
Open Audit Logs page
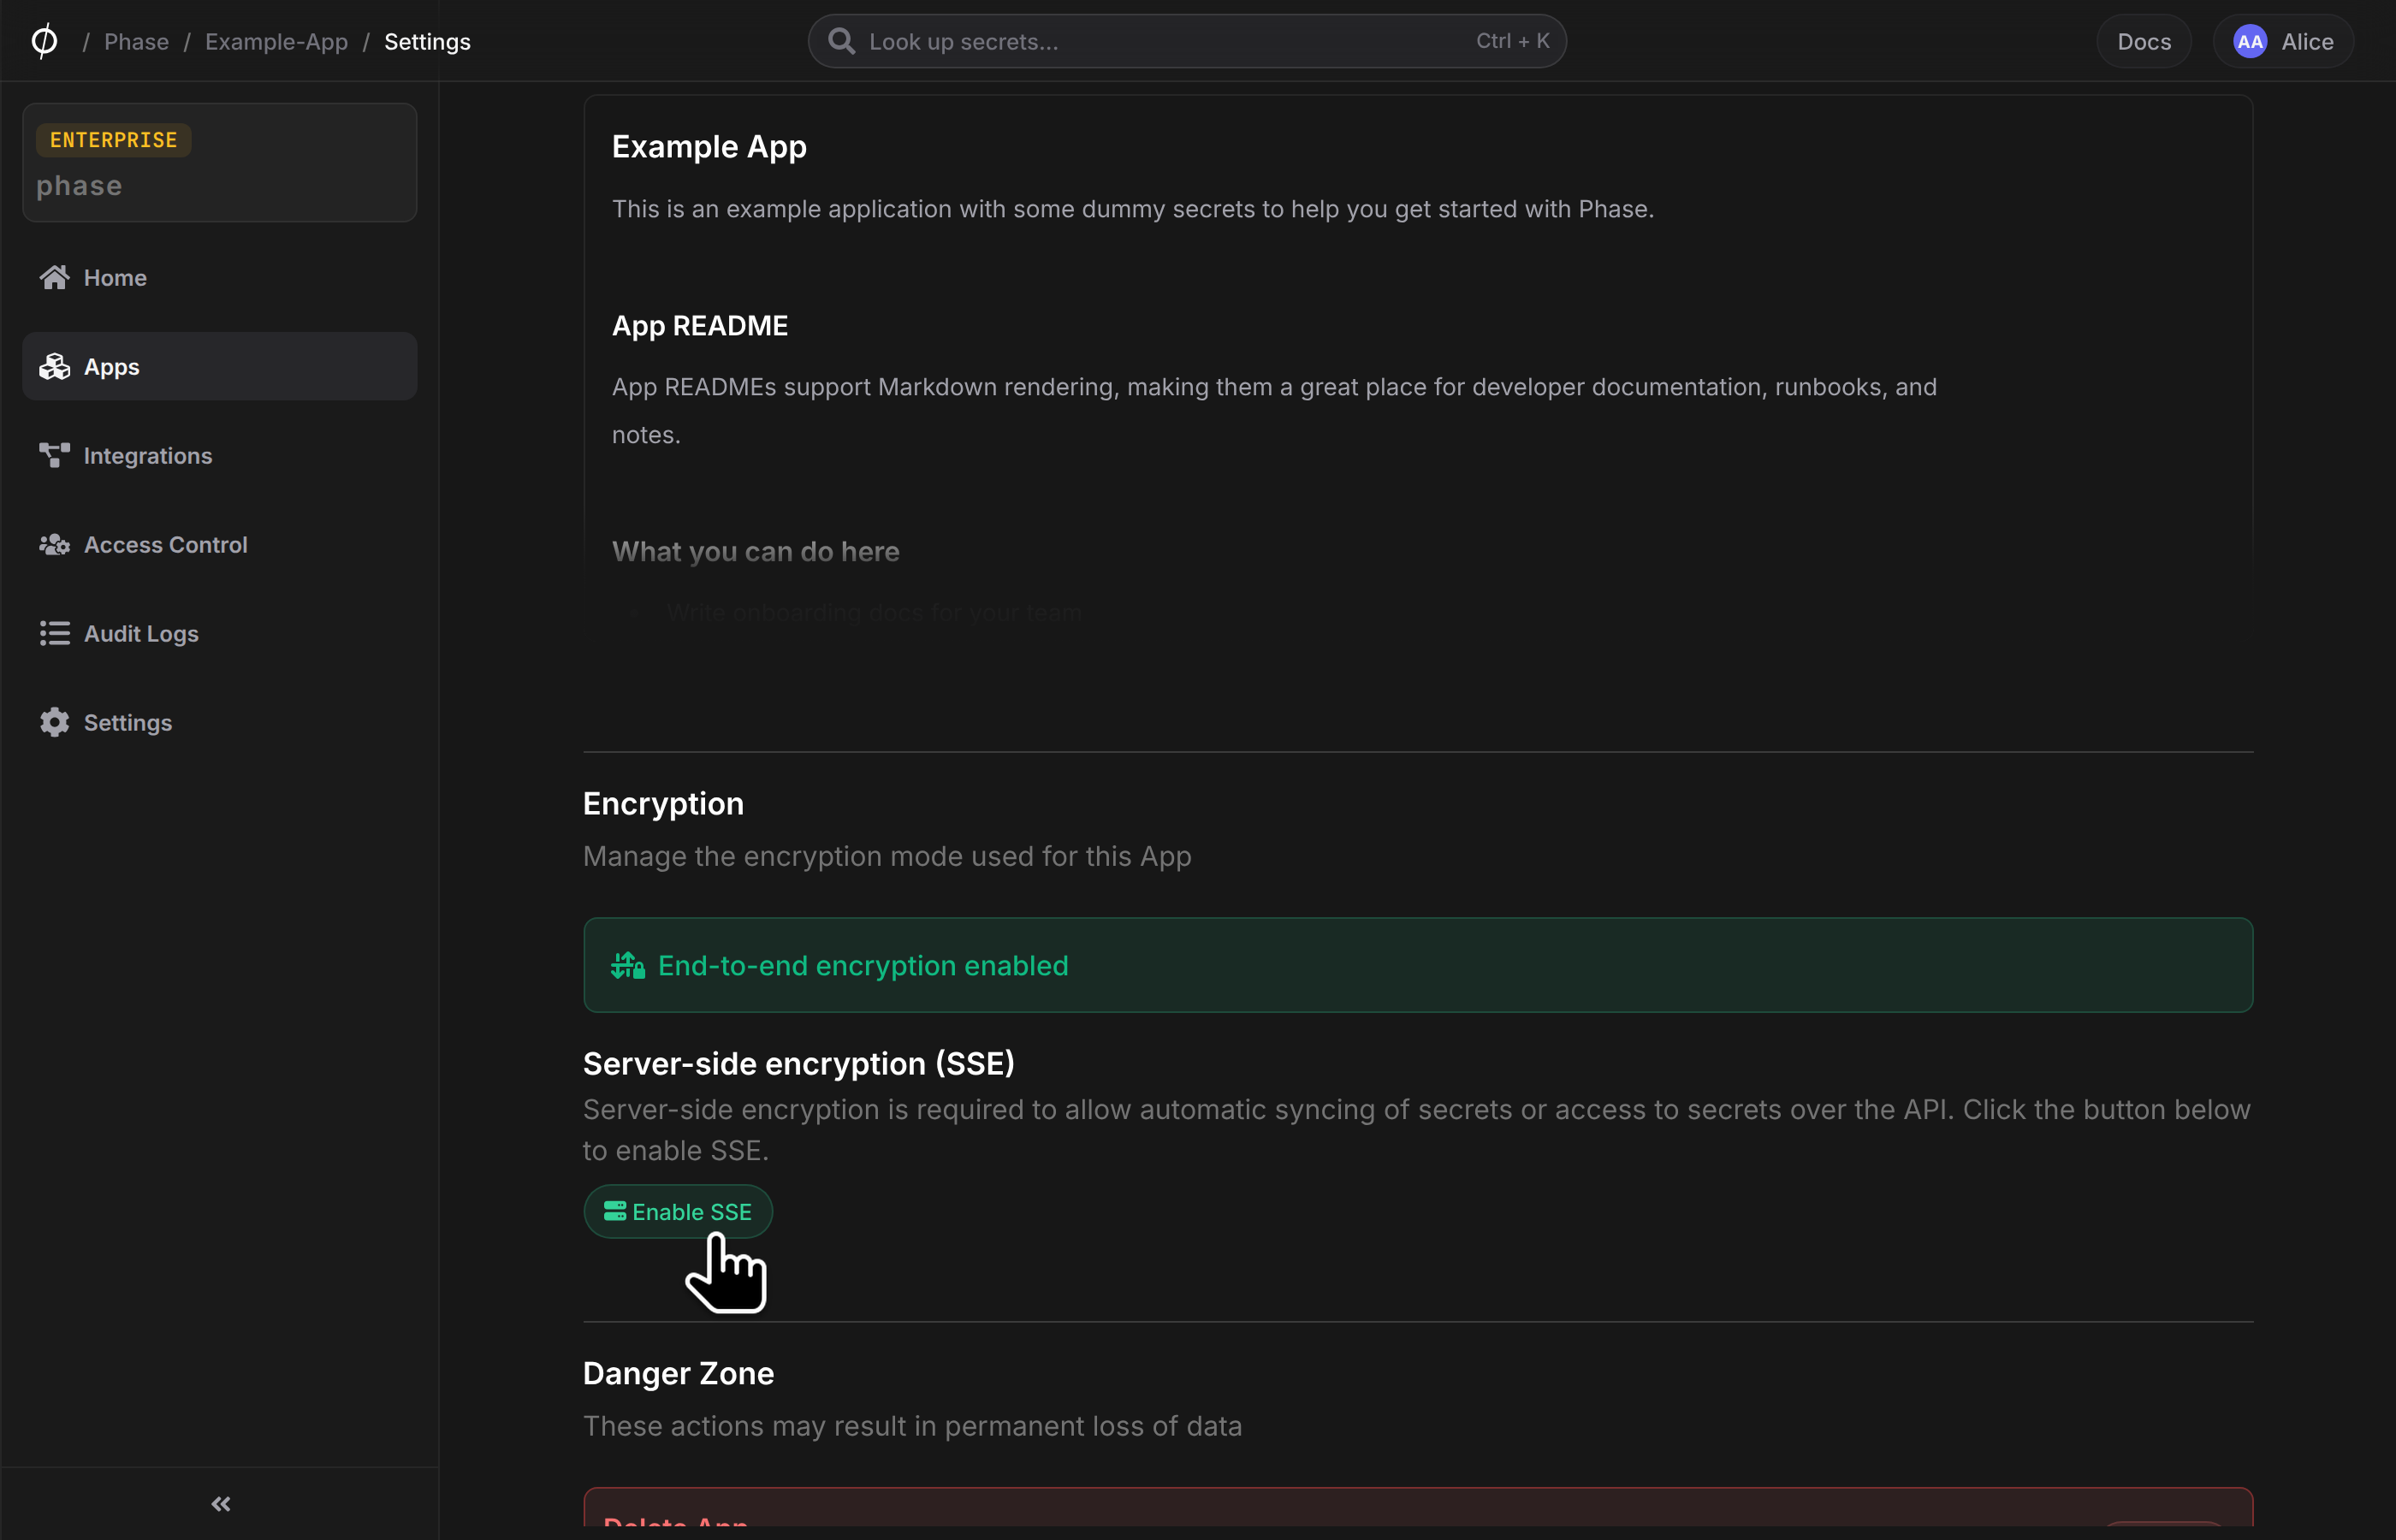point(219,633)
